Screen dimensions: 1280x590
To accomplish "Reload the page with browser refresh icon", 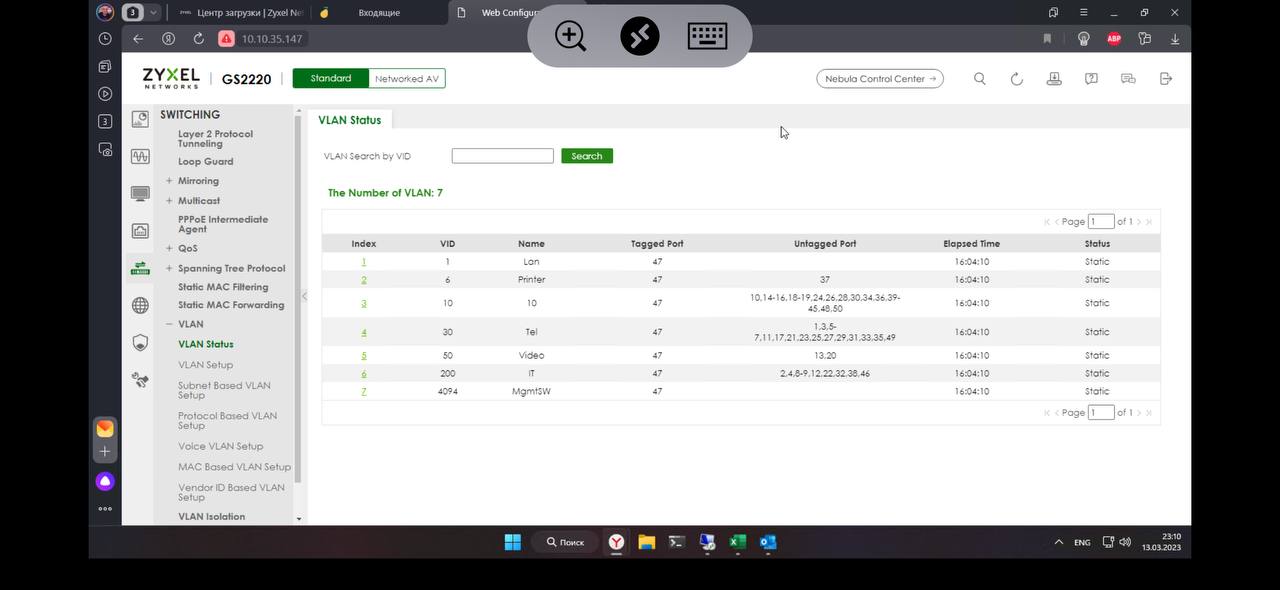I will [198, 39].
